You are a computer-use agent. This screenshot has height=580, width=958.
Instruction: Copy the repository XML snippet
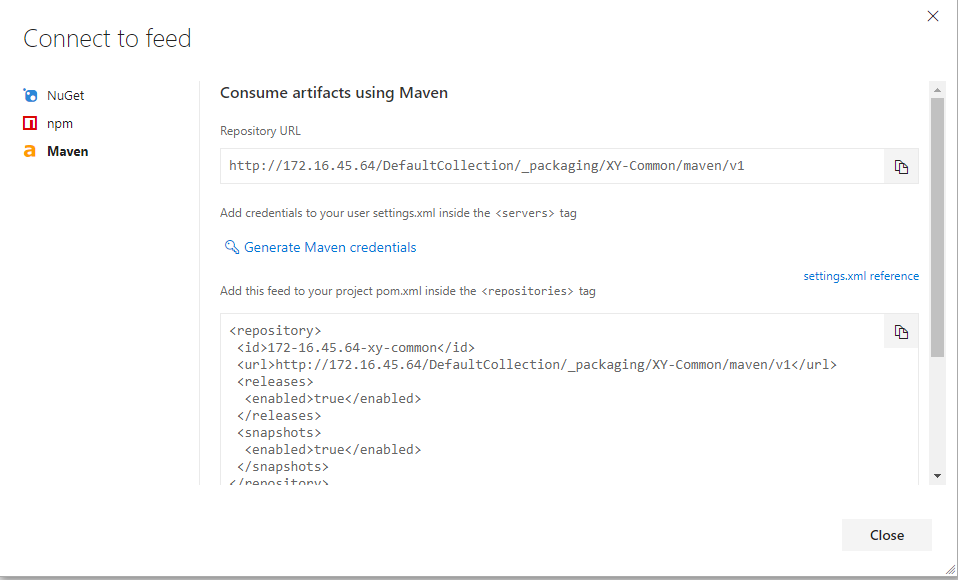[x=901, y=331]
